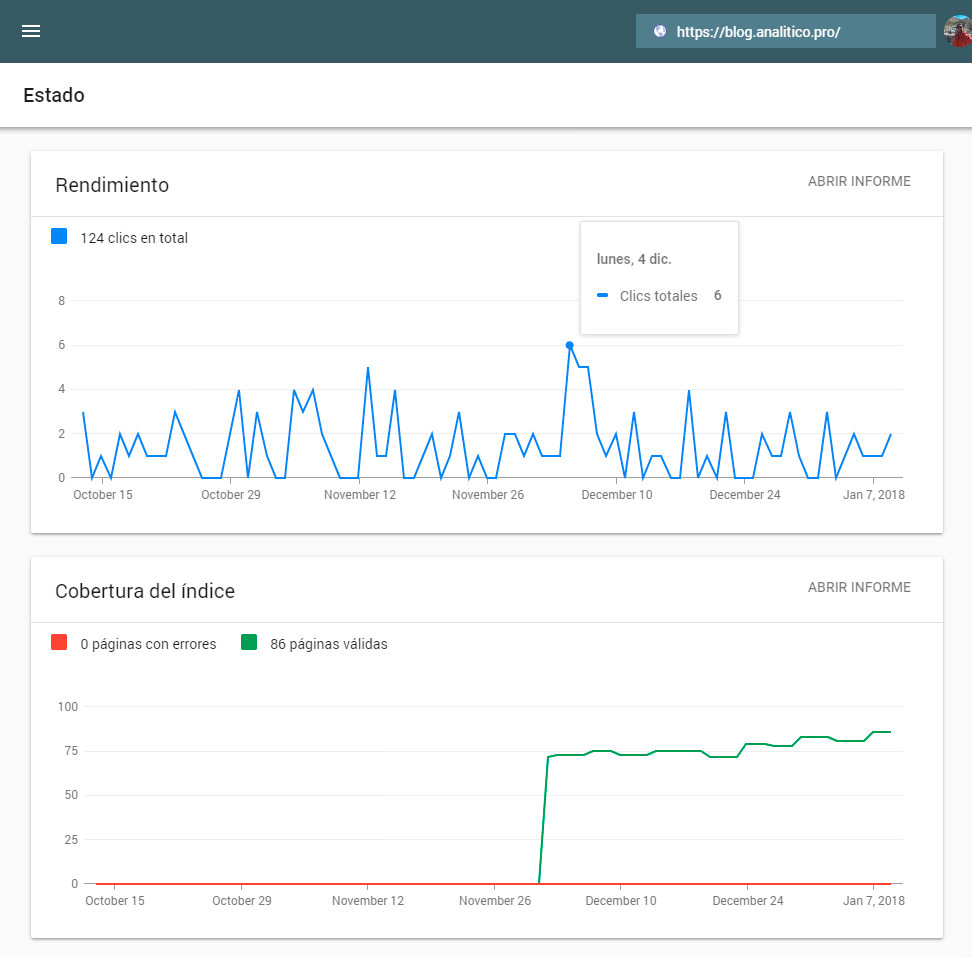The width and height of the screenshot is (972, 969).
Task: Click 'October 29' label on the Rendimiento axis
Action: [231, 495]
